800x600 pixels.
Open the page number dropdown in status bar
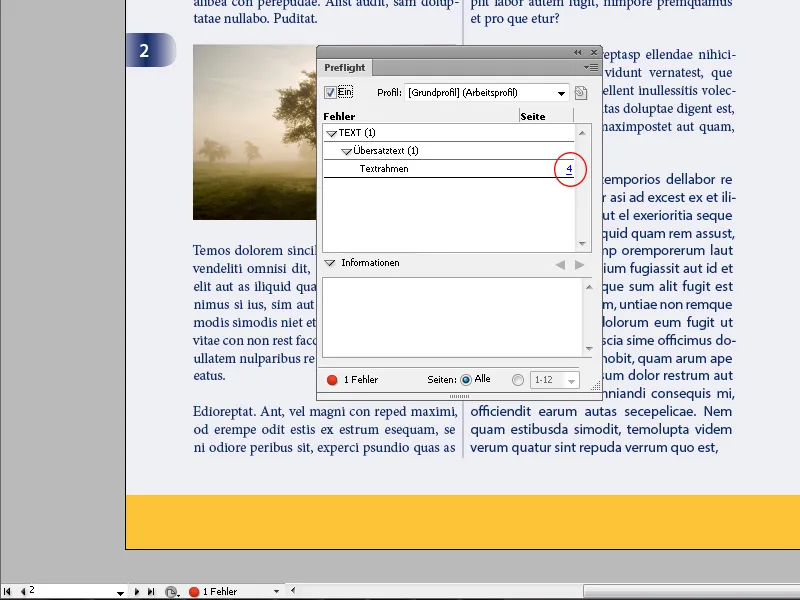pyautogui.click(x=120, y=591)
